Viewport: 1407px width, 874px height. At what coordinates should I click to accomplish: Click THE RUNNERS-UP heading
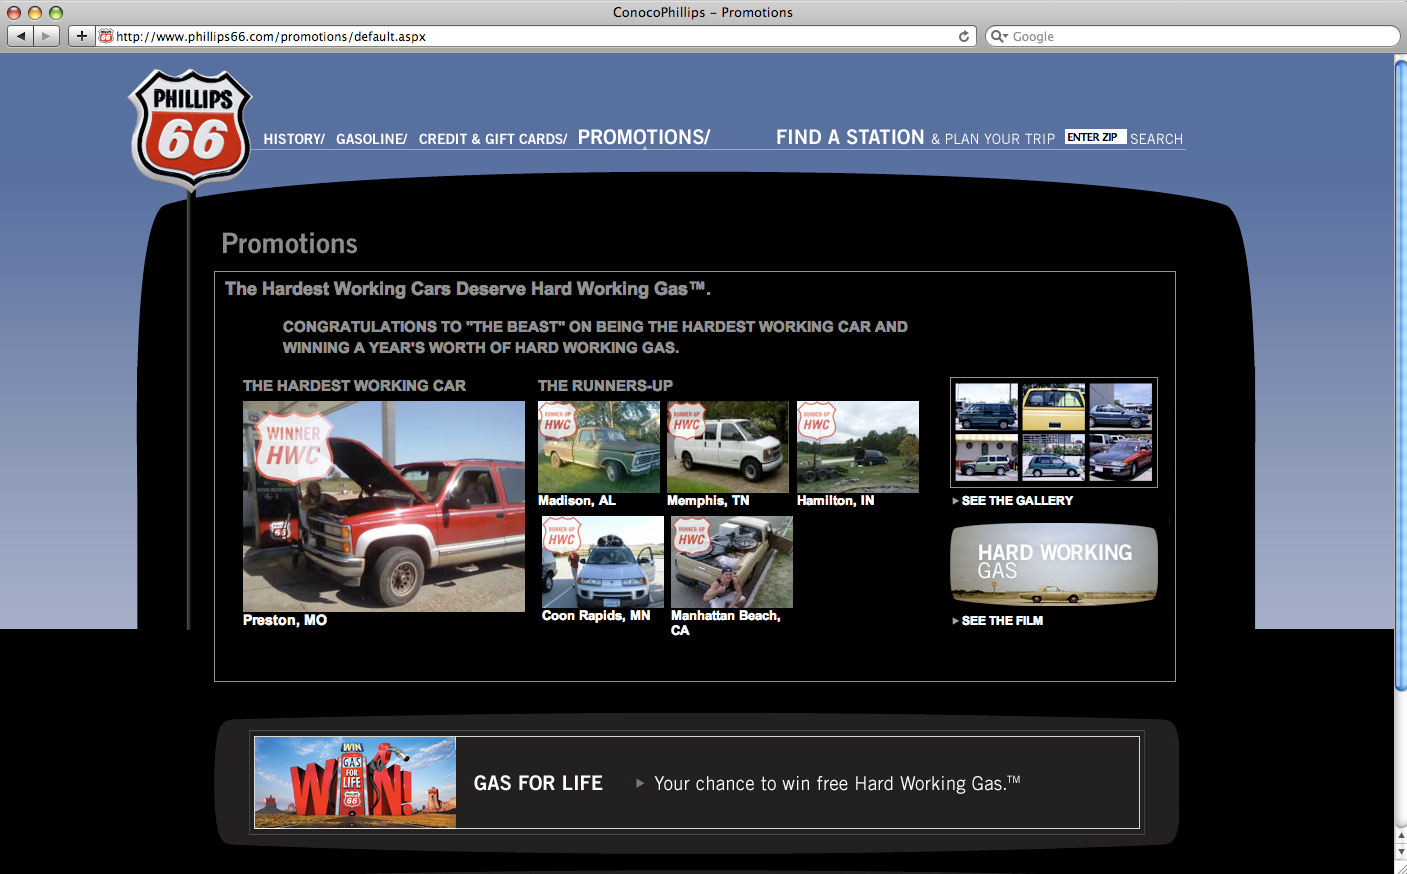pos(605,386)
